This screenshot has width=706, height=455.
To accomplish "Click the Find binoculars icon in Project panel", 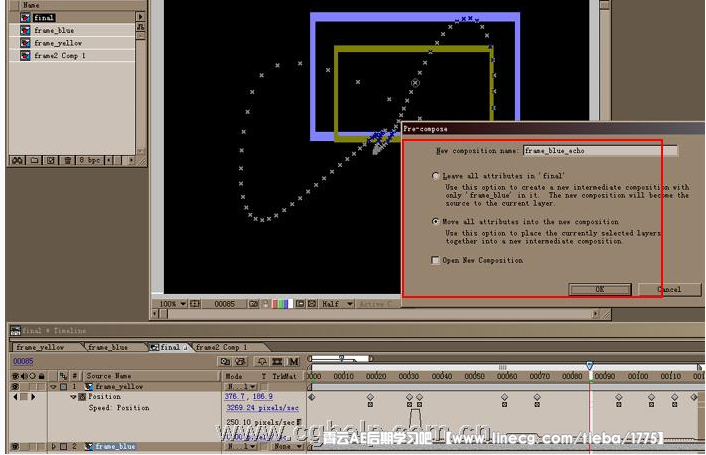I will [17, 160].
